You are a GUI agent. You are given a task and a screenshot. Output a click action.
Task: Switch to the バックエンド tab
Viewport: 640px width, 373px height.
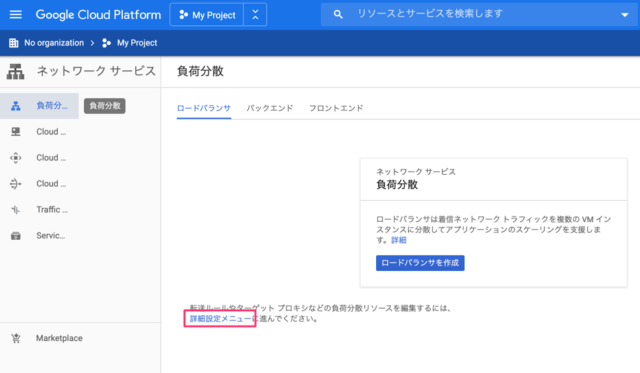pyautogui.click(x=270, y=108)
